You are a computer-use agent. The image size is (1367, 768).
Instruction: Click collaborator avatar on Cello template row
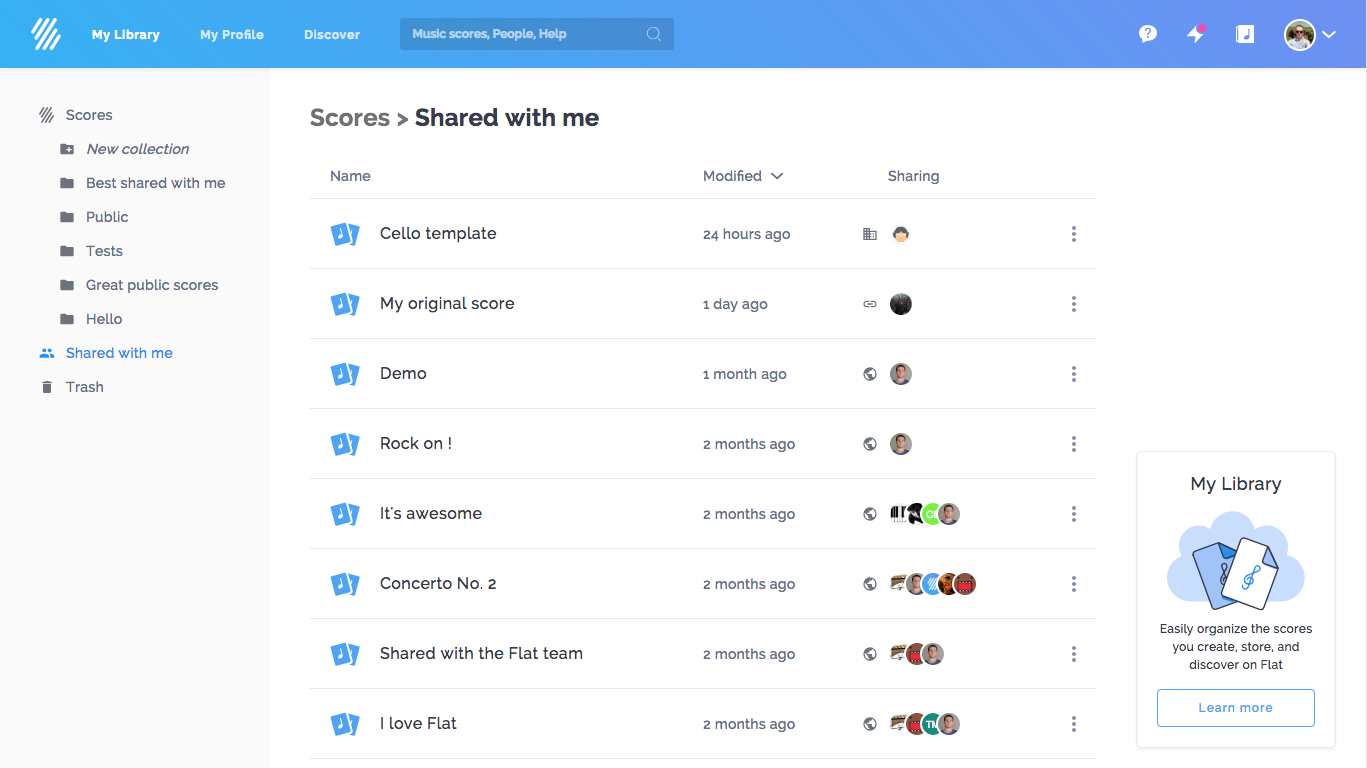(x=901, y=234)
